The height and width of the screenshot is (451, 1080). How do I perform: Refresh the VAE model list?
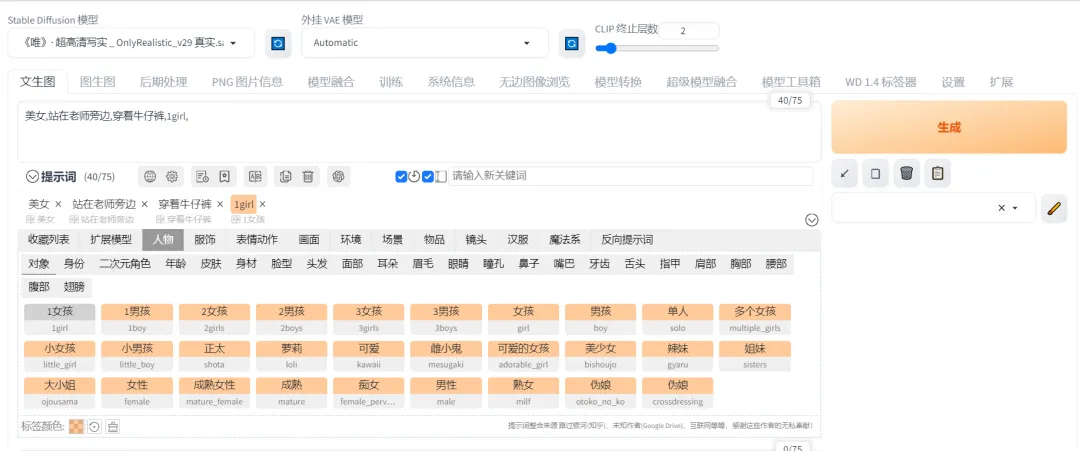click(x=571, y=43)
